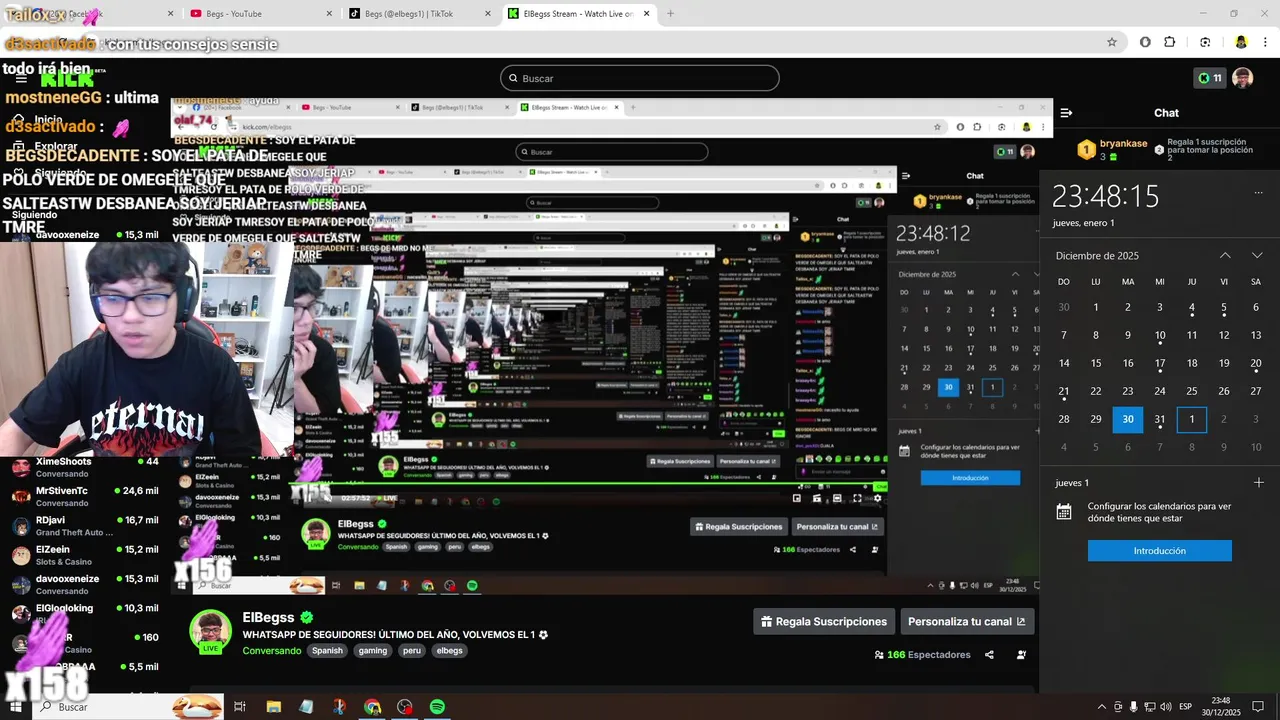
Task: Click bryankase's leaderboard badge in chat
Action: click(1086, 150)
